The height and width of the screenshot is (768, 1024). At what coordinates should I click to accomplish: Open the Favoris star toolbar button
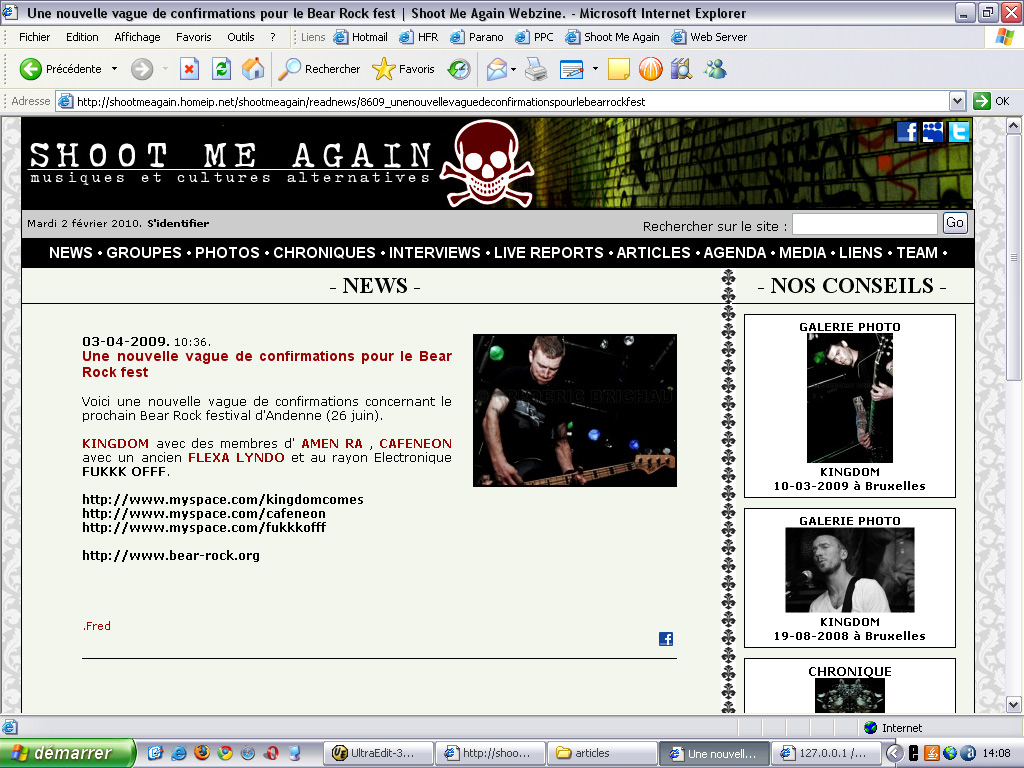coord(403,69)
